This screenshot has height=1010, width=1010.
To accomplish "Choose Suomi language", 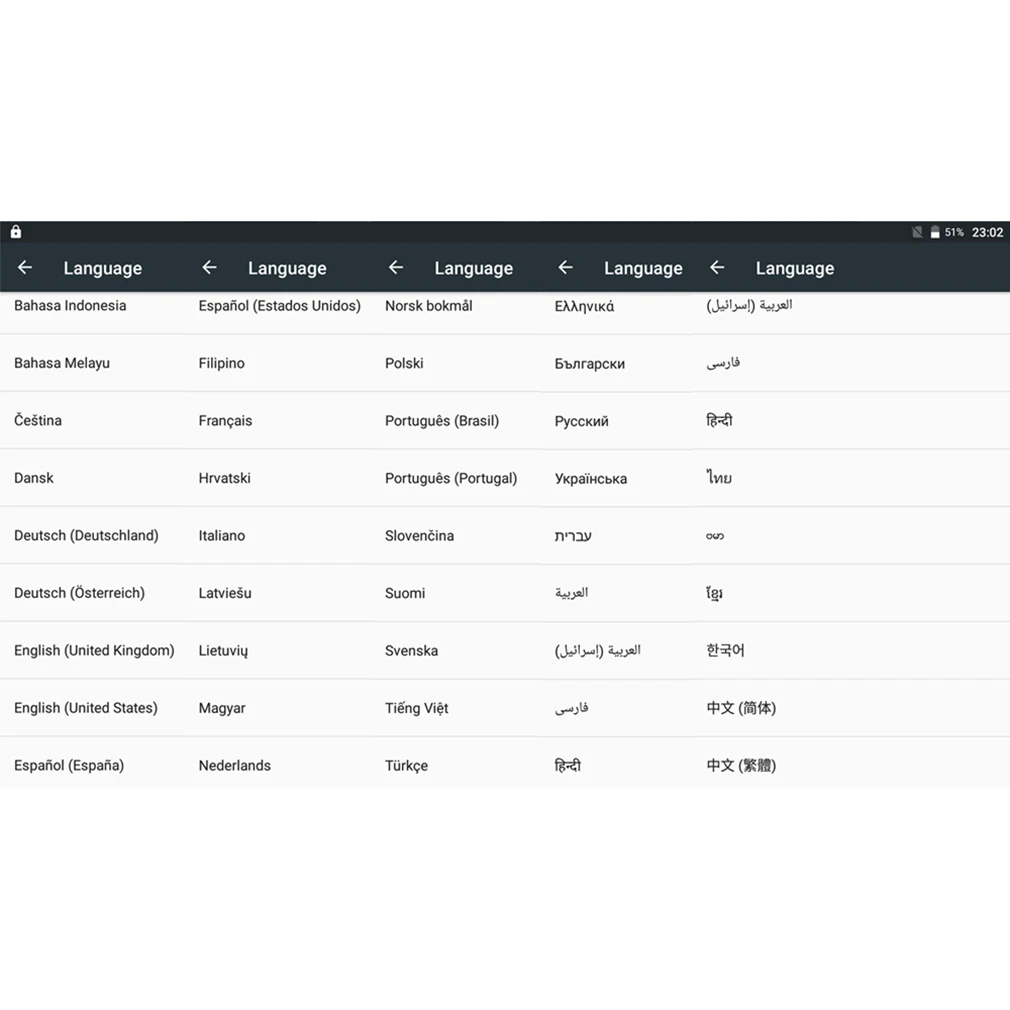I will pos(405,593).
